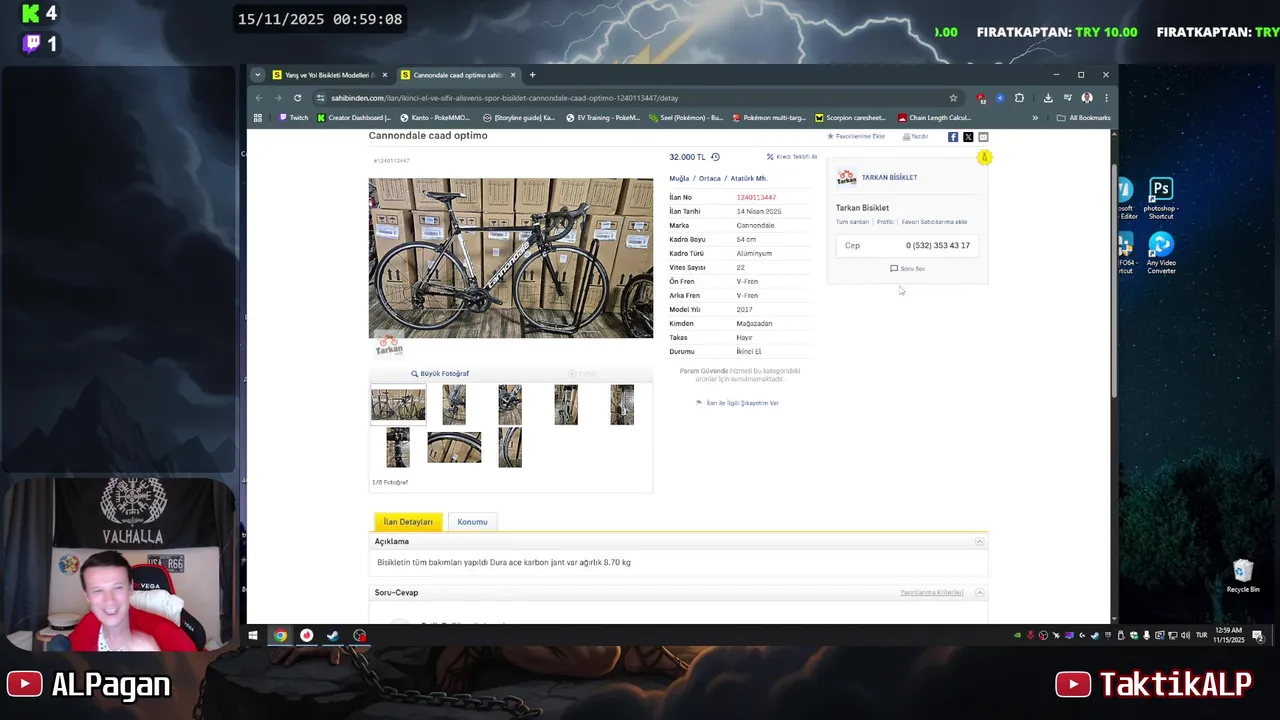
Task: Collapse the Açıklama section
Action: [980, 541]
